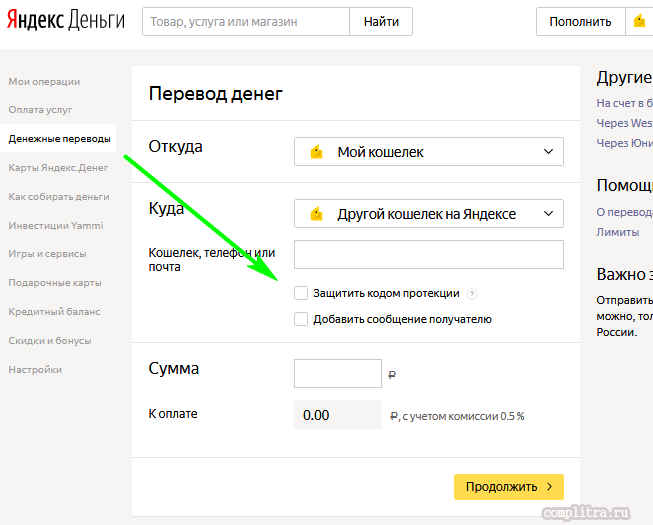Go to Оплата услуг section

click(40, 110)
